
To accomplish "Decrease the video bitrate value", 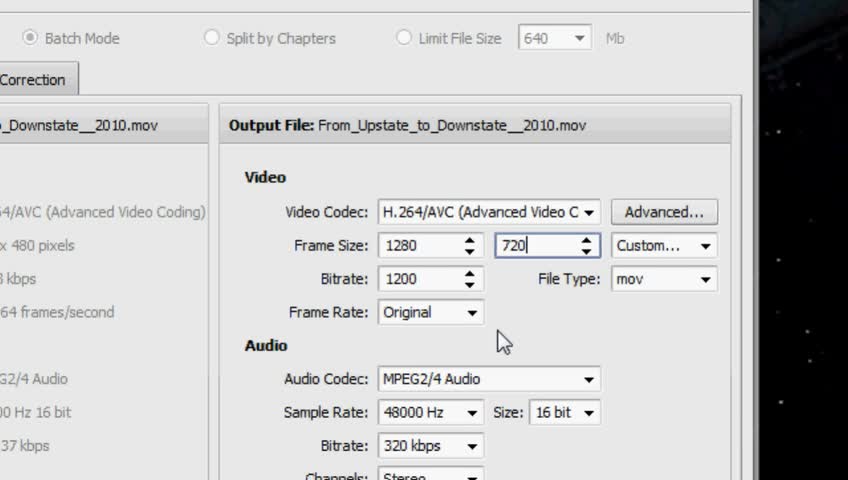I will click(469, 284).
